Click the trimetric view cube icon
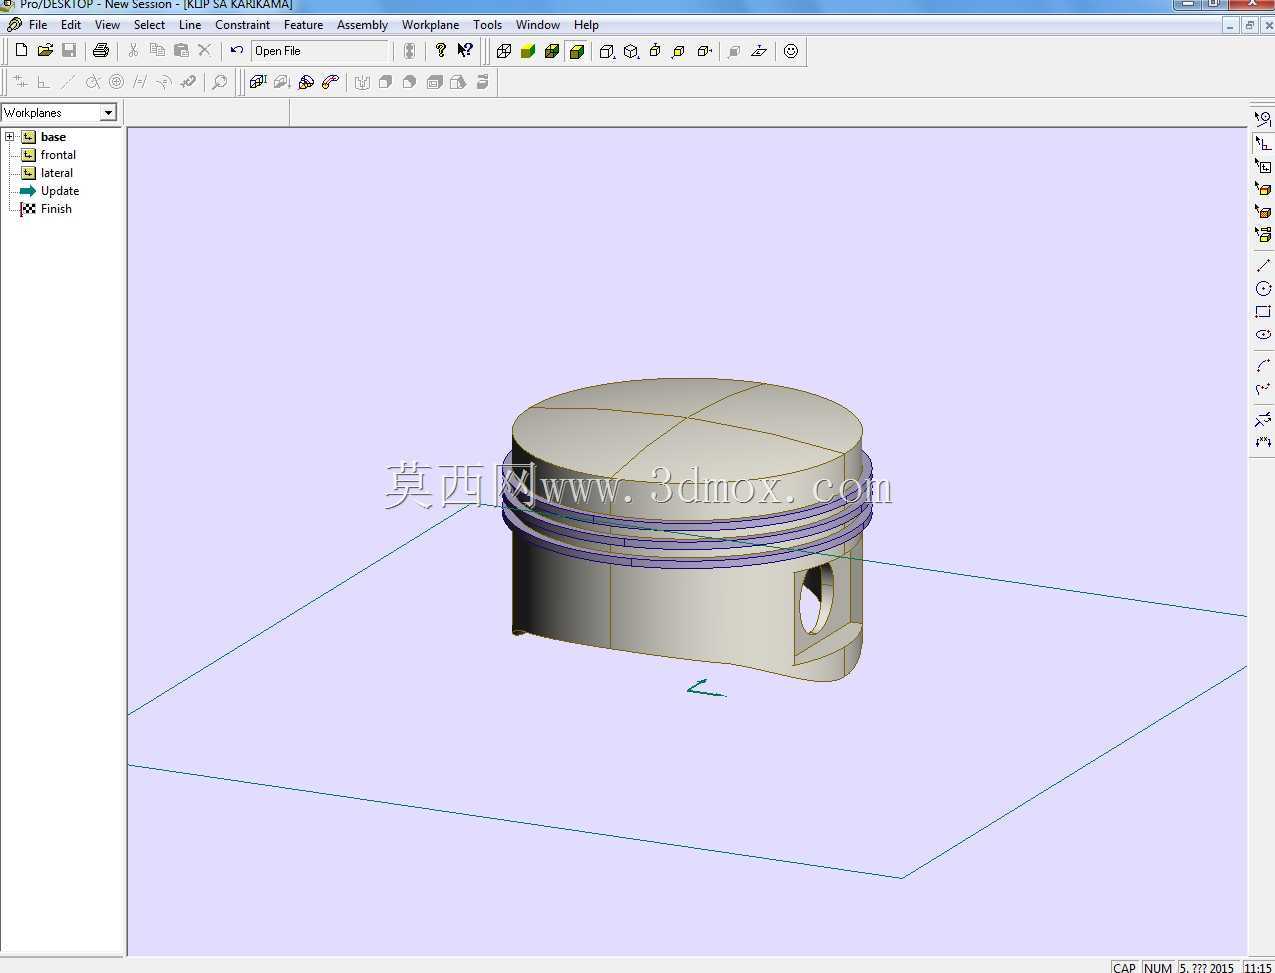Viewport: 1275px width, 973px height. [607, 51]
